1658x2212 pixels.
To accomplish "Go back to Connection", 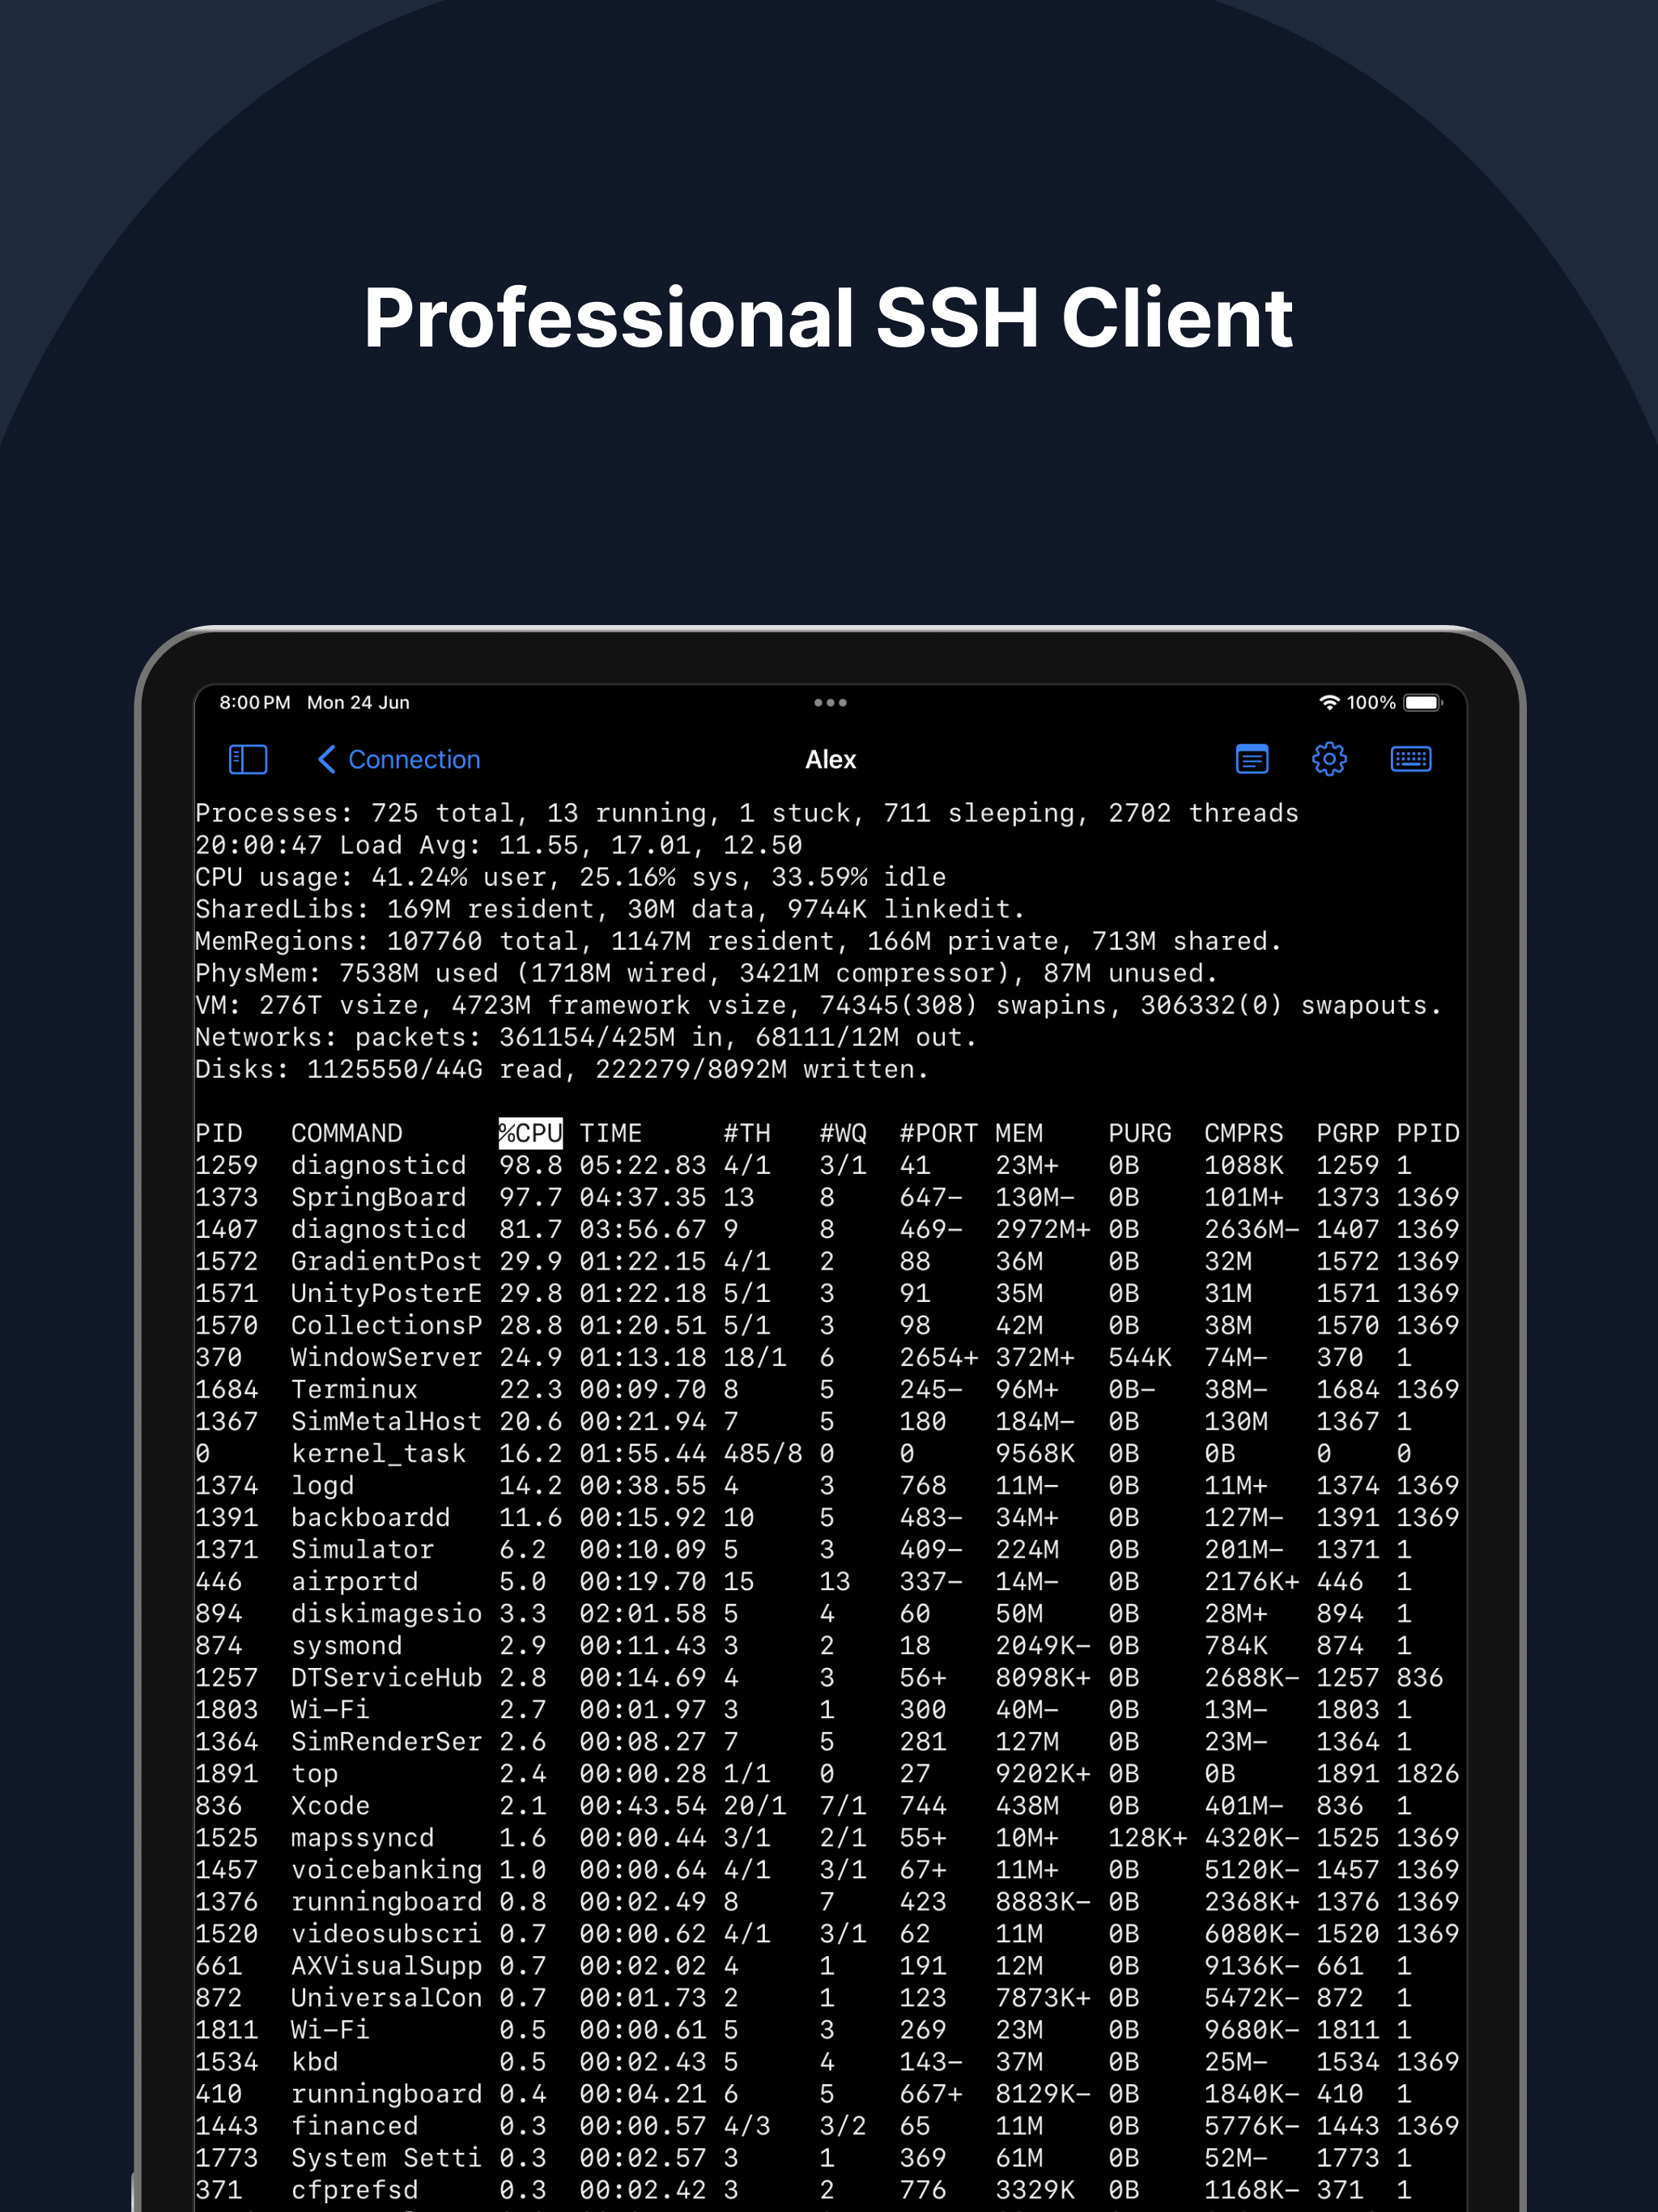I will click(399, 759).
